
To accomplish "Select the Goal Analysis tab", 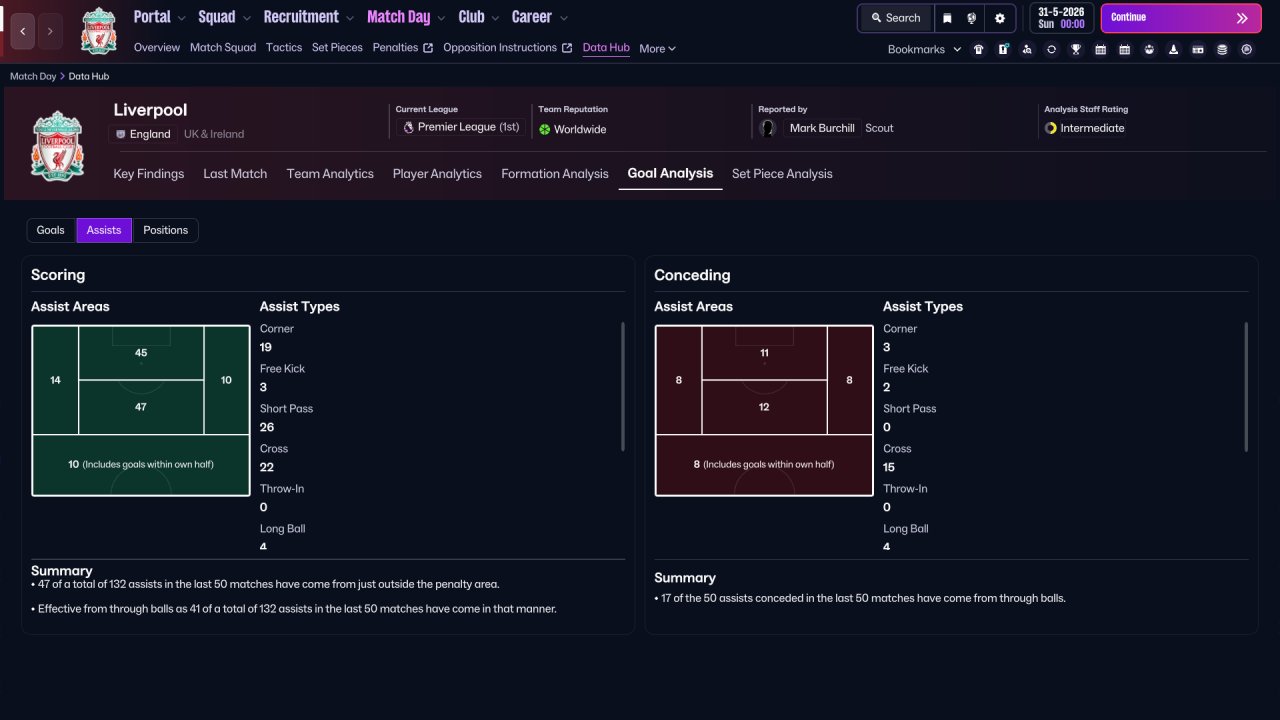I will point(670,173).
